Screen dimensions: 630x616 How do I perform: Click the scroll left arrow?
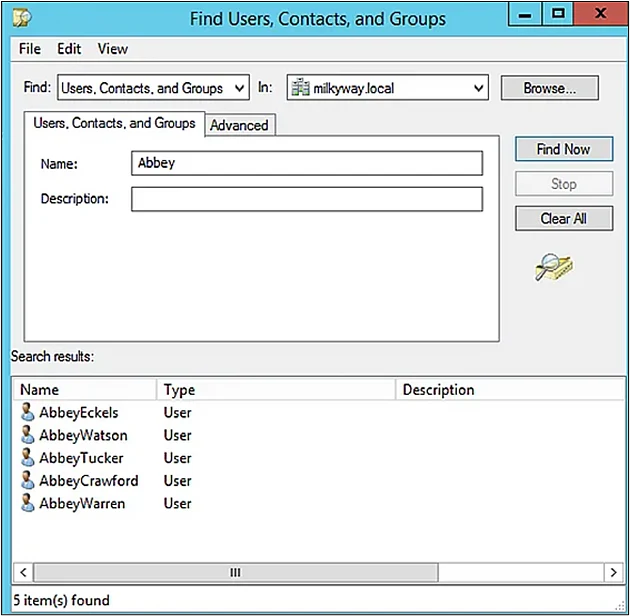(23, 572)
